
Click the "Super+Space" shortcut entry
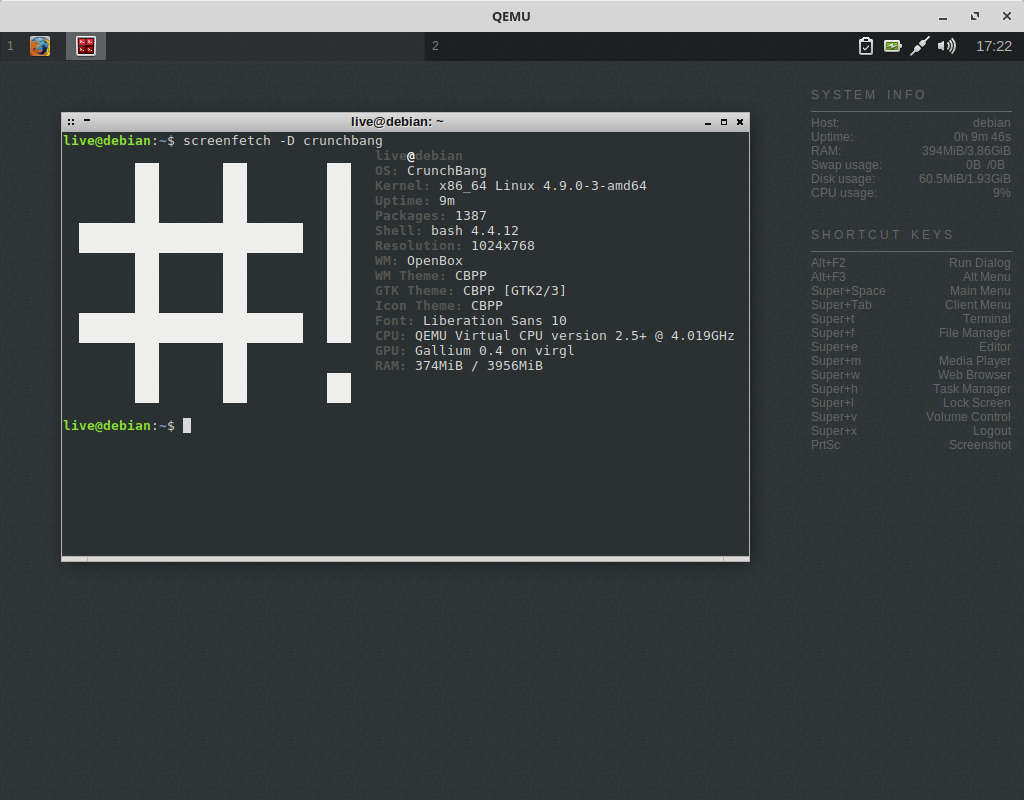[x=848, y=291]
